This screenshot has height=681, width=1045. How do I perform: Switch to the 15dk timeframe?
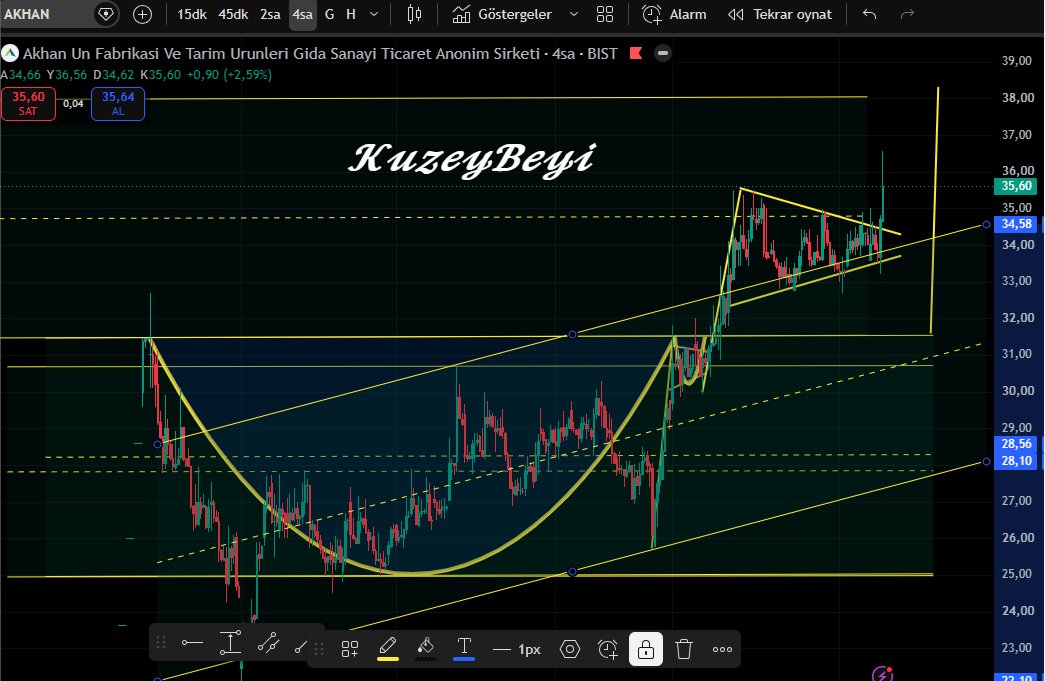click(191, 14)
